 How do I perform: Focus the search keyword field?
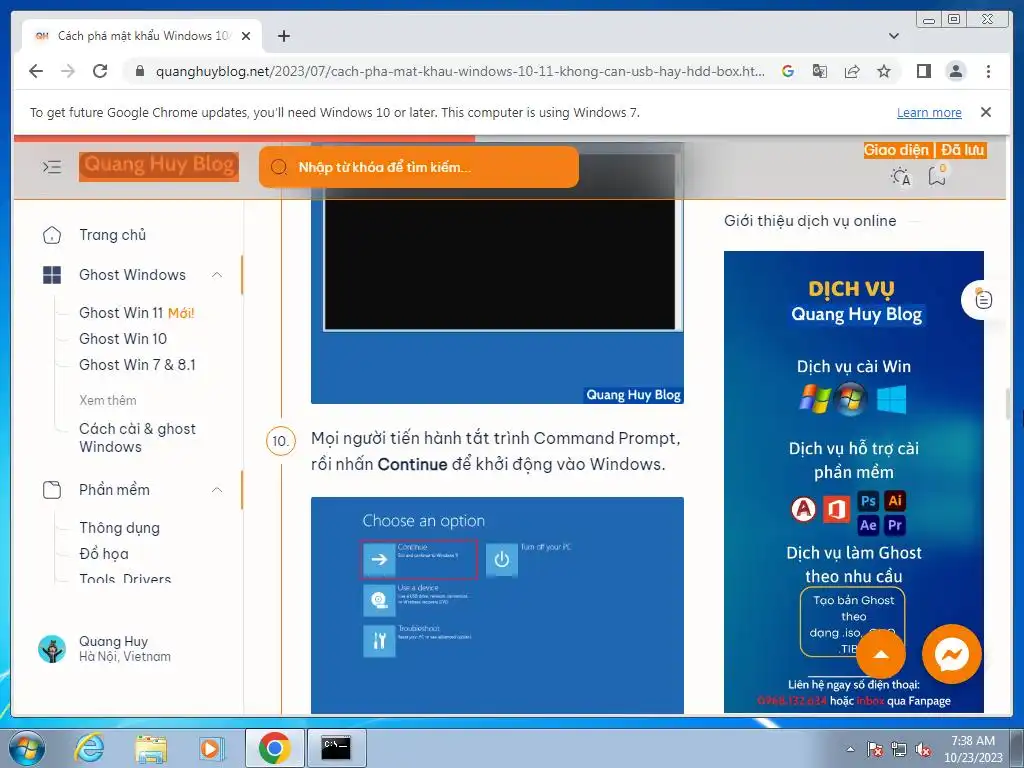(419, 167)
